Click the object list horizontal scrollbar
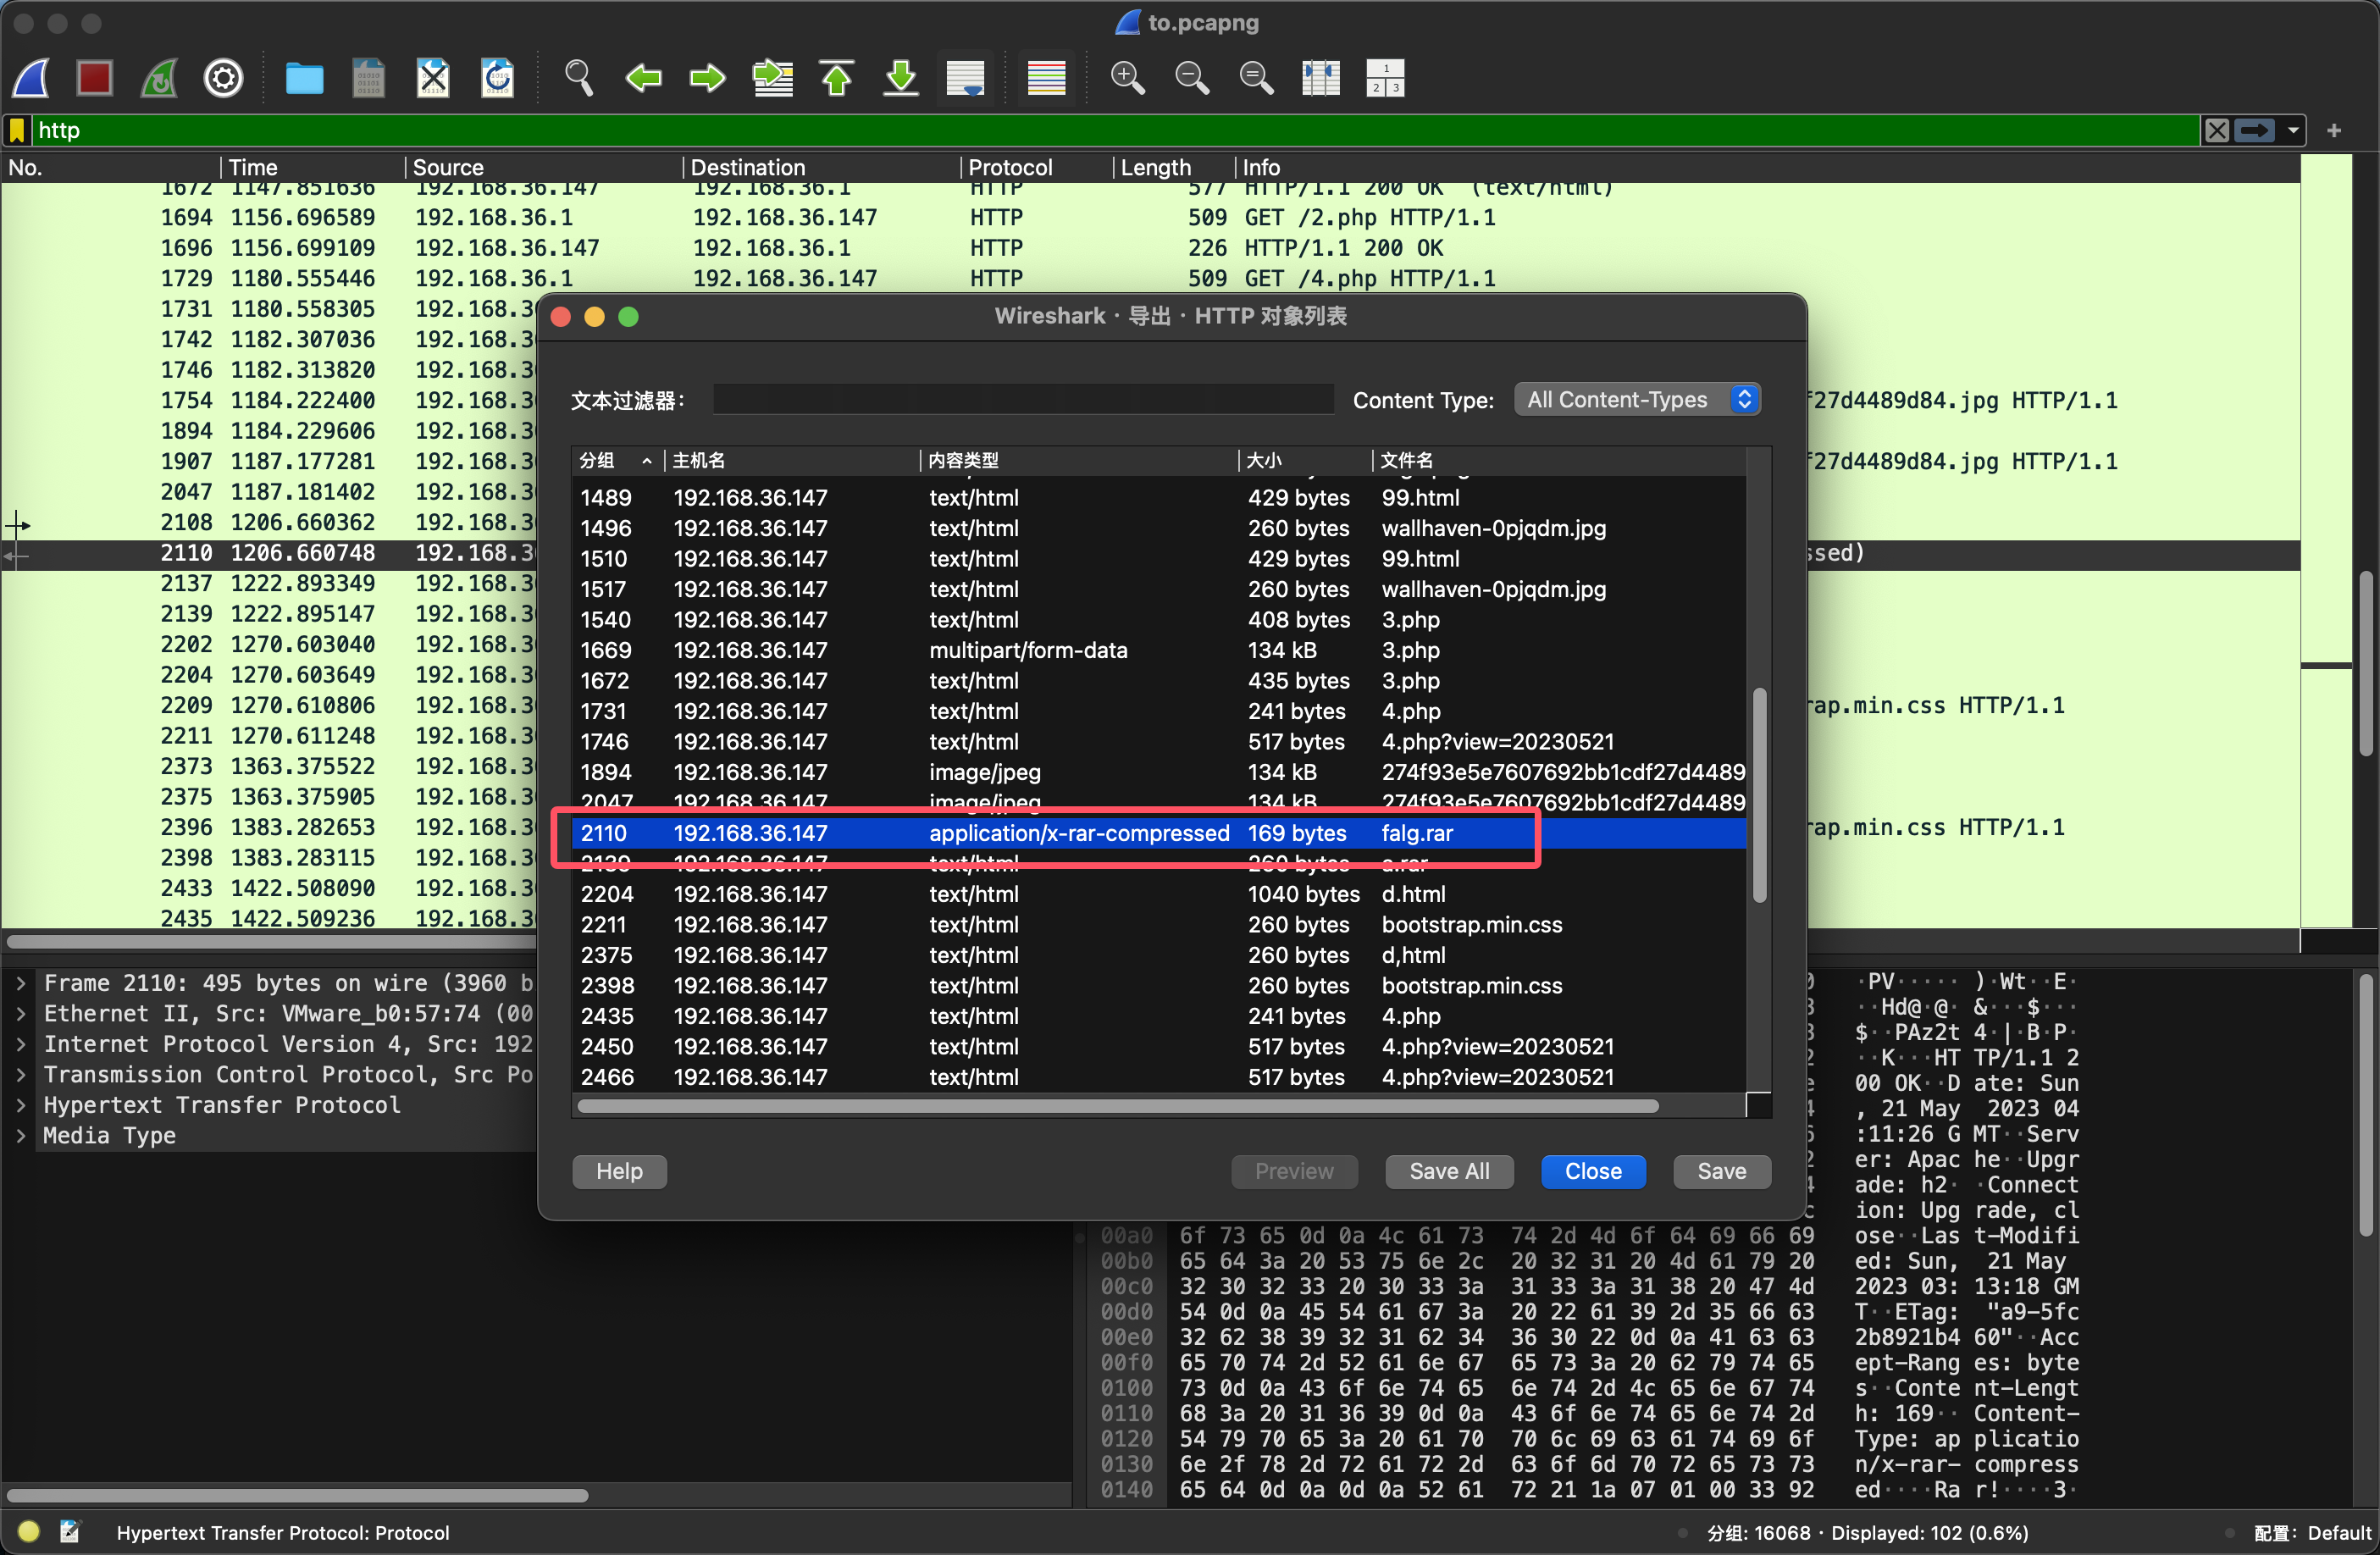2380x1555 pixels. [1118, 1106]
